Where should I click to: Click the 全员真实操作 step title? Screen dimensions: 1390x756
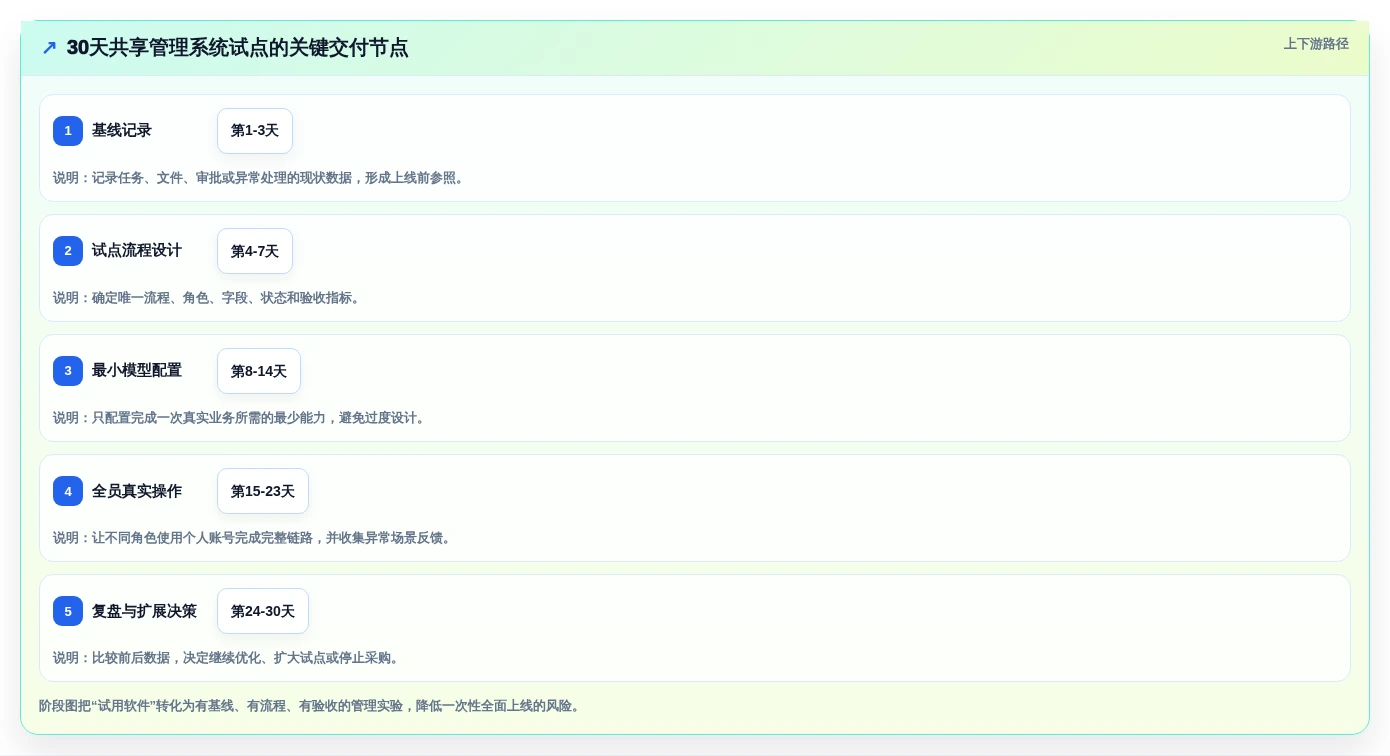[137, 491]
